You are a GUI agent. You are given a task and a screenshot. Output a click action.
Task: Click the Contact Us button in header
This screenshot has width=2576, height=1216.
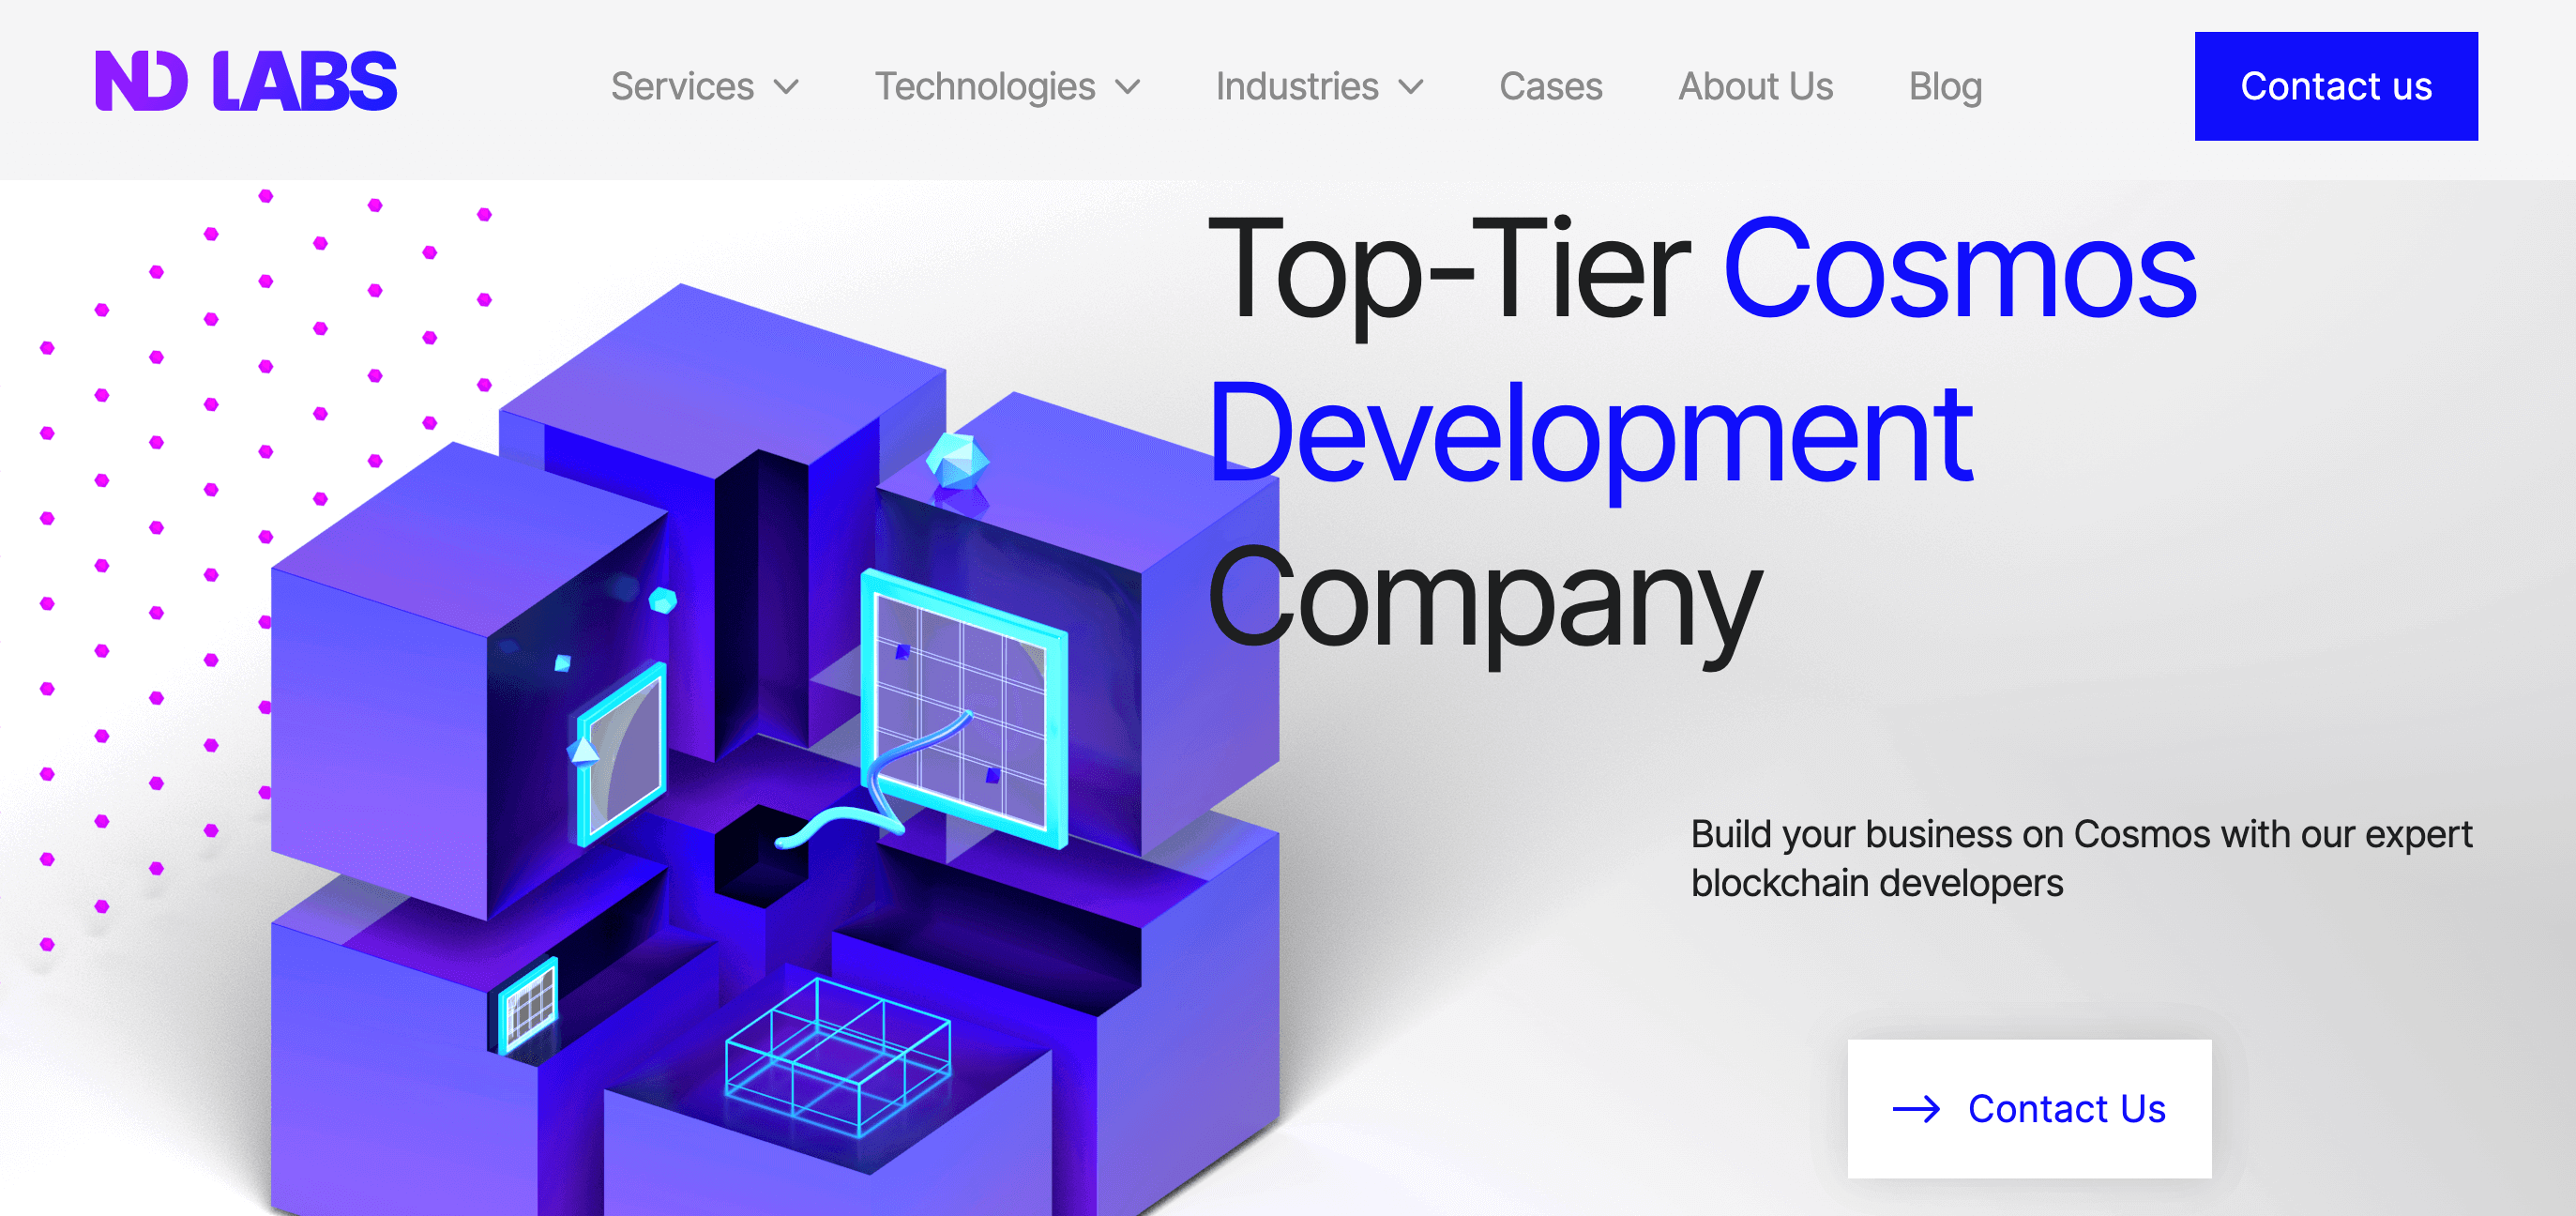2335,85
